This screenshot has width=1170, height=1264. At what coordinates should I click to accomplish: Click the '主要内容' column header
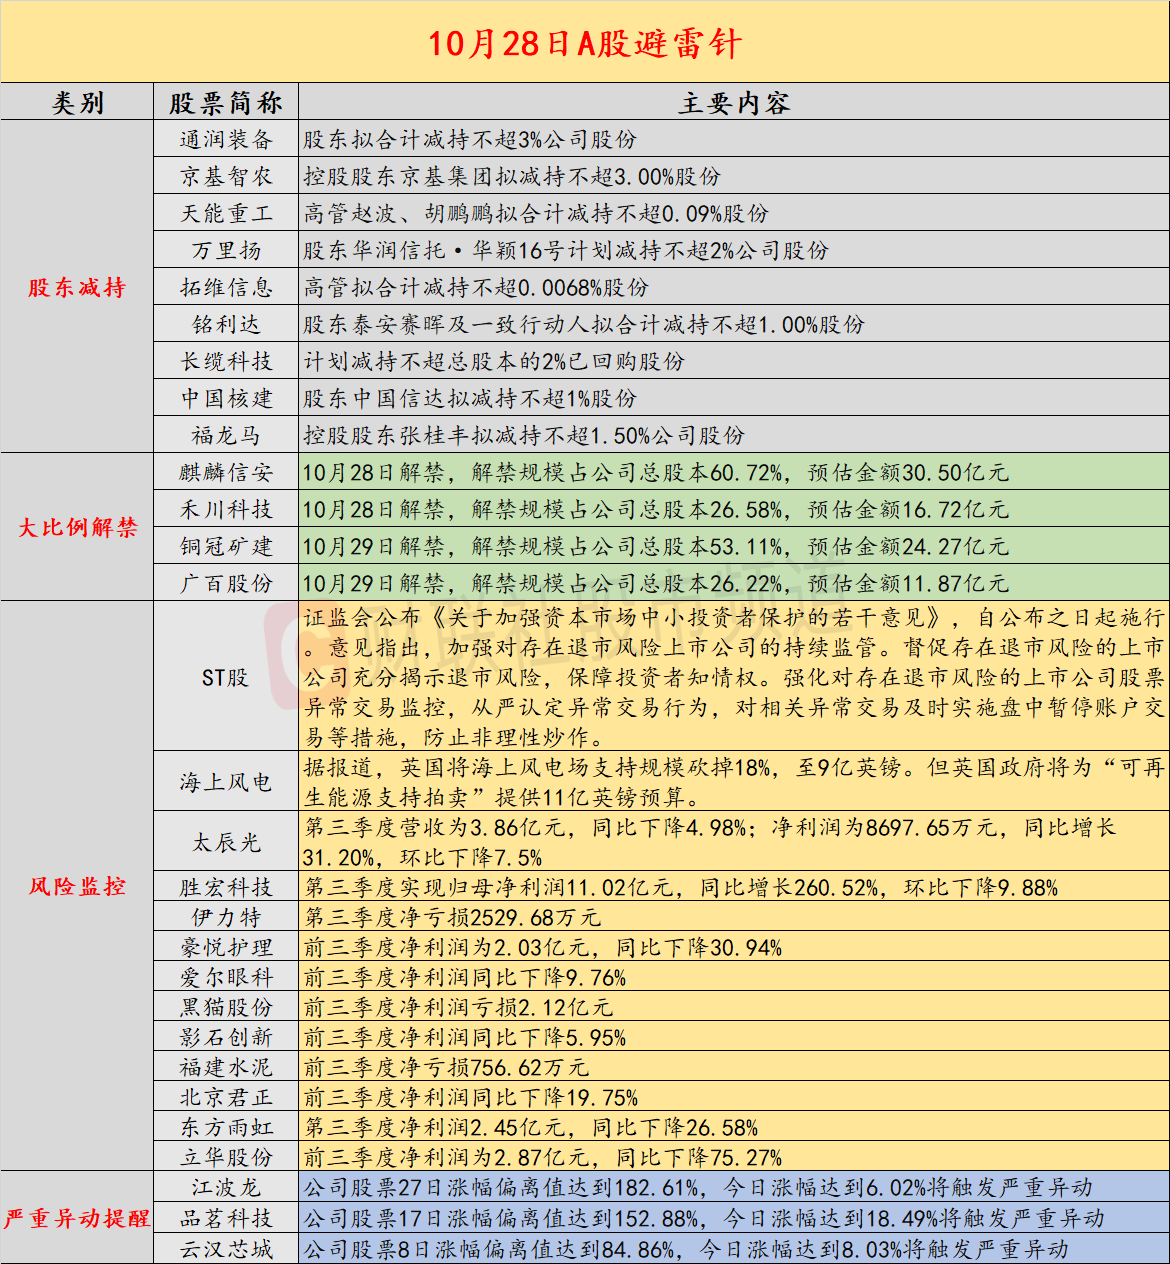(733, 103)
